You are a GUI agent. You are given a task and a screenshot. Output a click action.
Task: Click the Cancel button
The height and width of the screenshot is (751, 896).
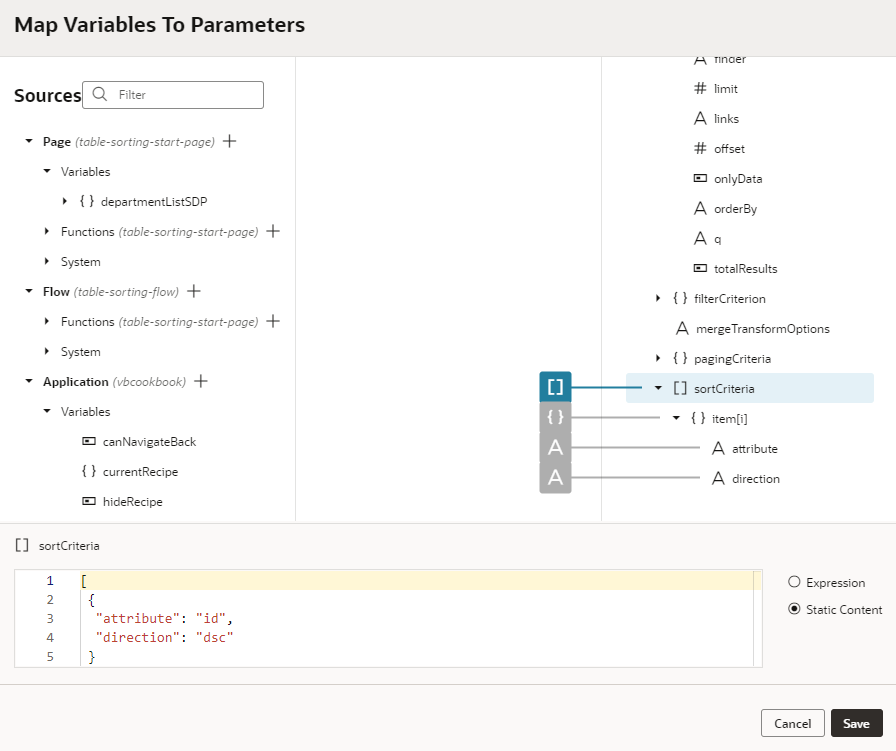792,723
